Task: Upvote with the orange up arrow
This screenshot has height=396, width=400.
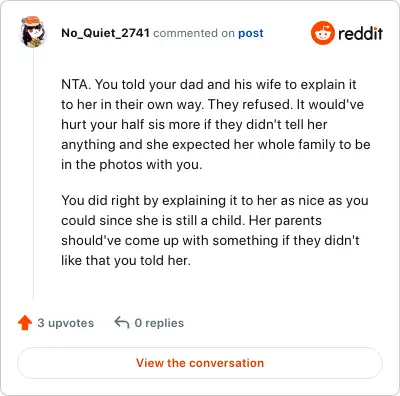Action: (25, 323)
